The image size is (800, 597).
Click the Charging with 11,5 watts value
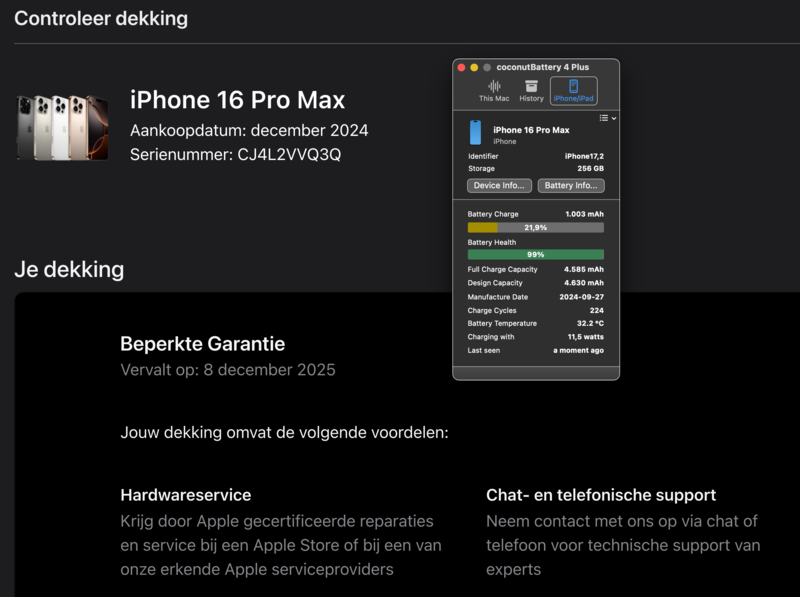(586, 337)
